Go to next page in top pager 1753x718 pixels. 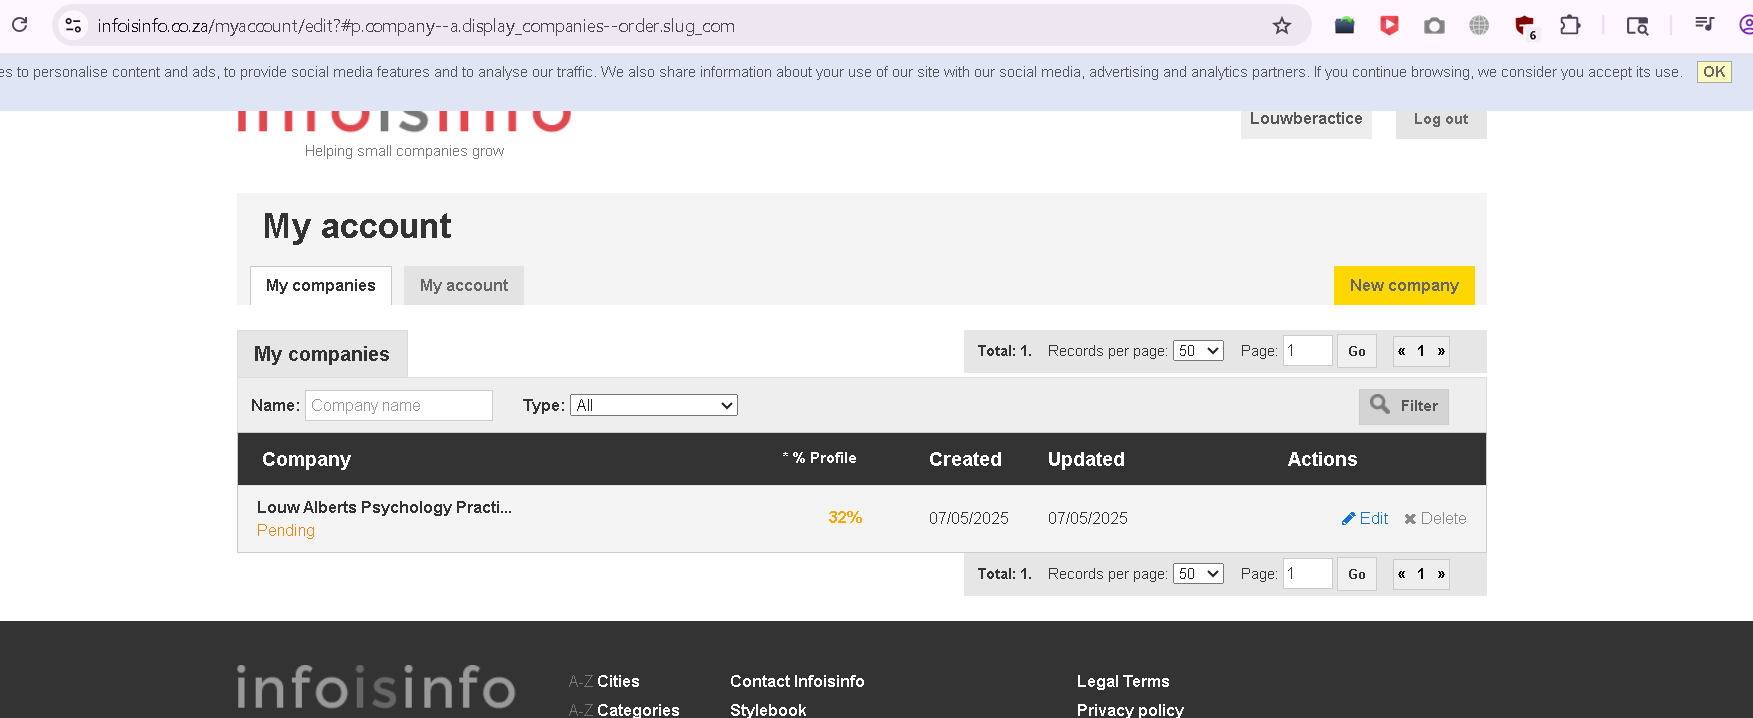(1441, 351)
